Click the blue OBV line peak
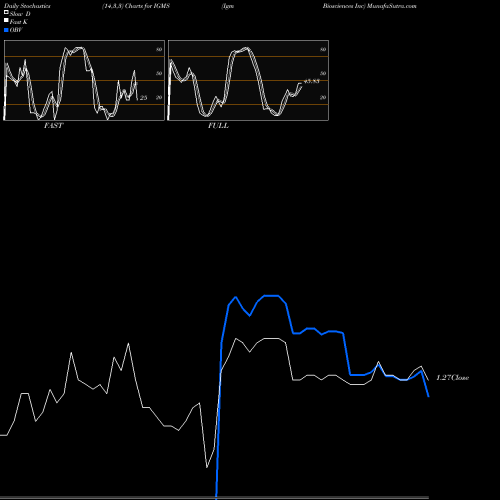This screenshot has width=500, height=500. pyautogui.click(x=272, y=296)
